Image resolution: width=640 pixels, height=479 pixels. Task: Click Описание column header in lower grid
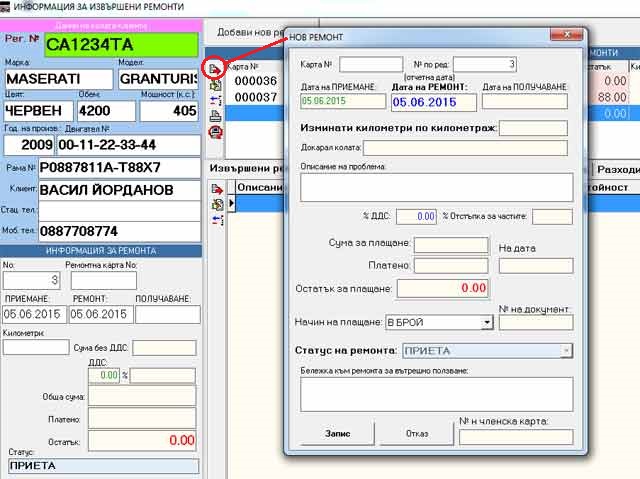(260, 187)
